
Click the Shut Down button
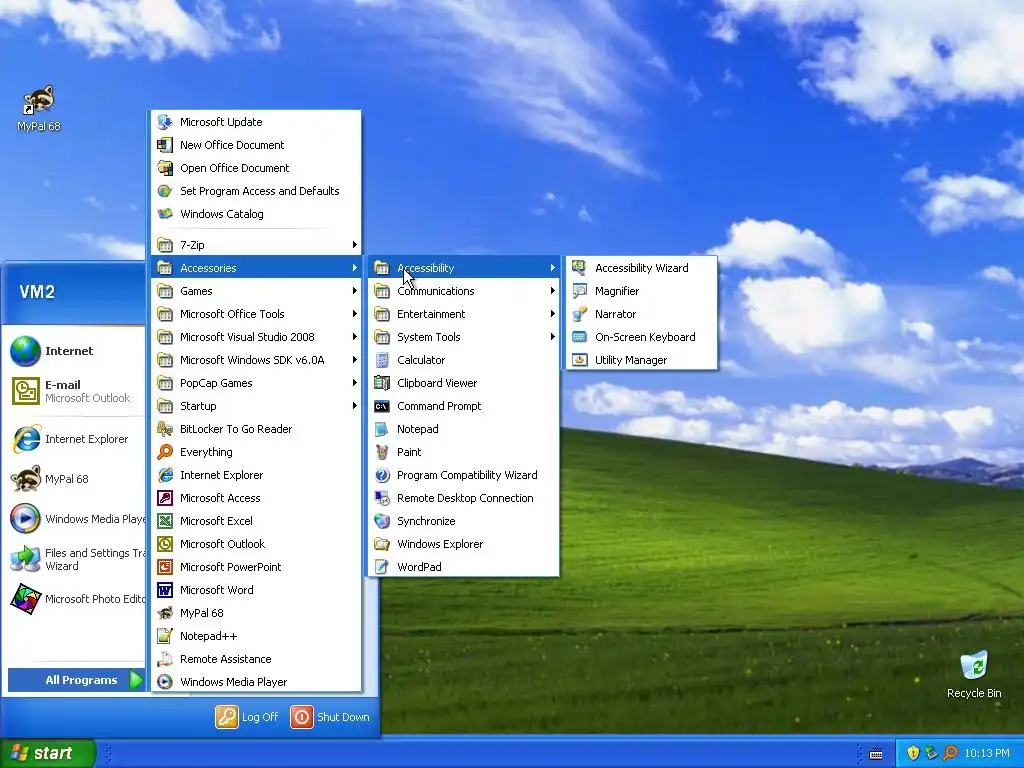330,716
